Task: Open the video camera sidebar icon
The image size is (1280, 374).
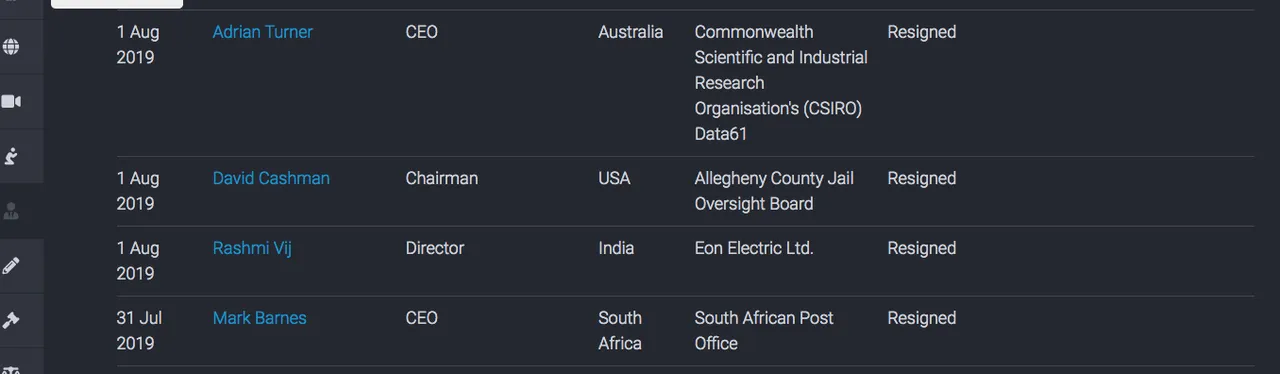Action: (x=11, y=101)
